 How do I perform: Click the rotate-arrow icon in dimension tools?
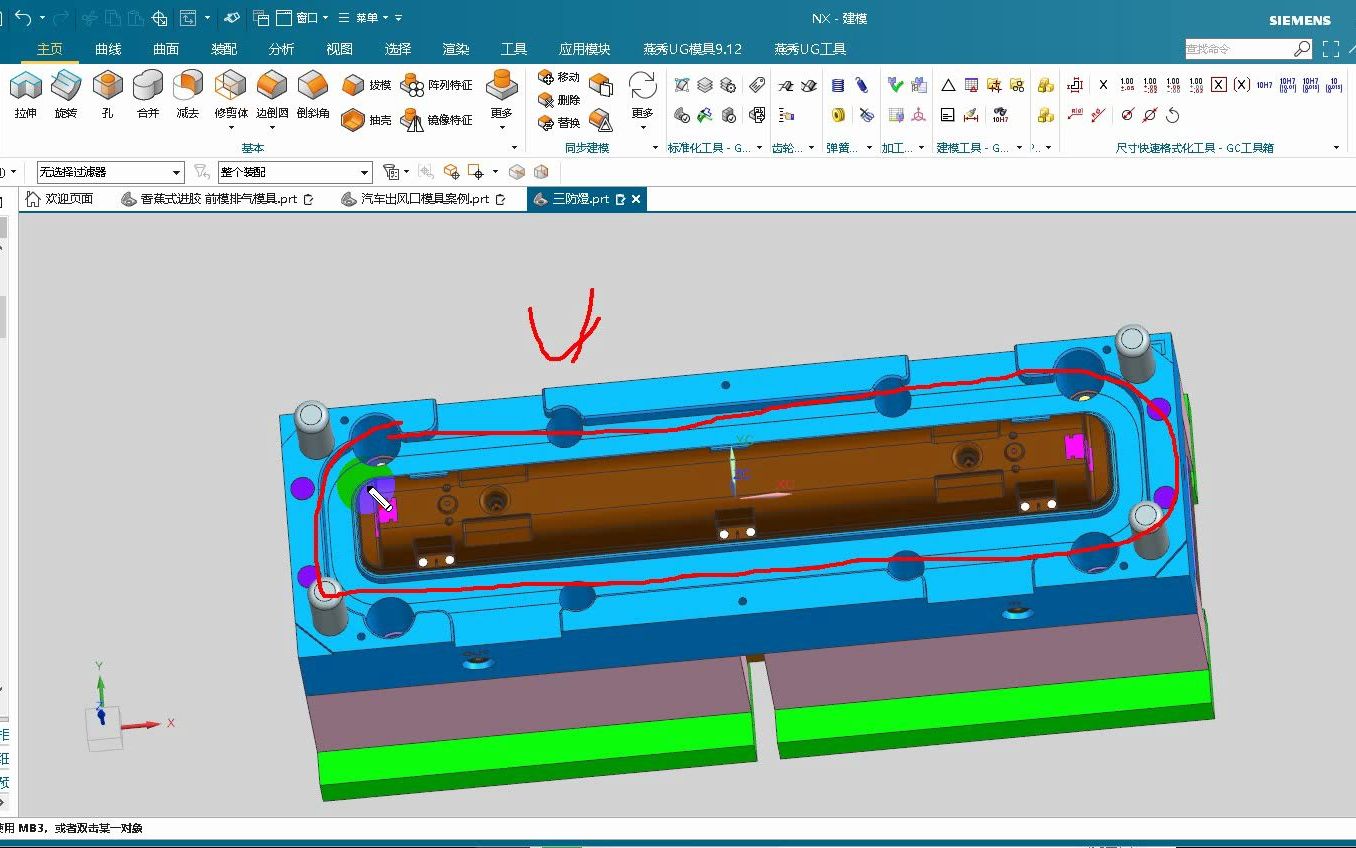1173,115
